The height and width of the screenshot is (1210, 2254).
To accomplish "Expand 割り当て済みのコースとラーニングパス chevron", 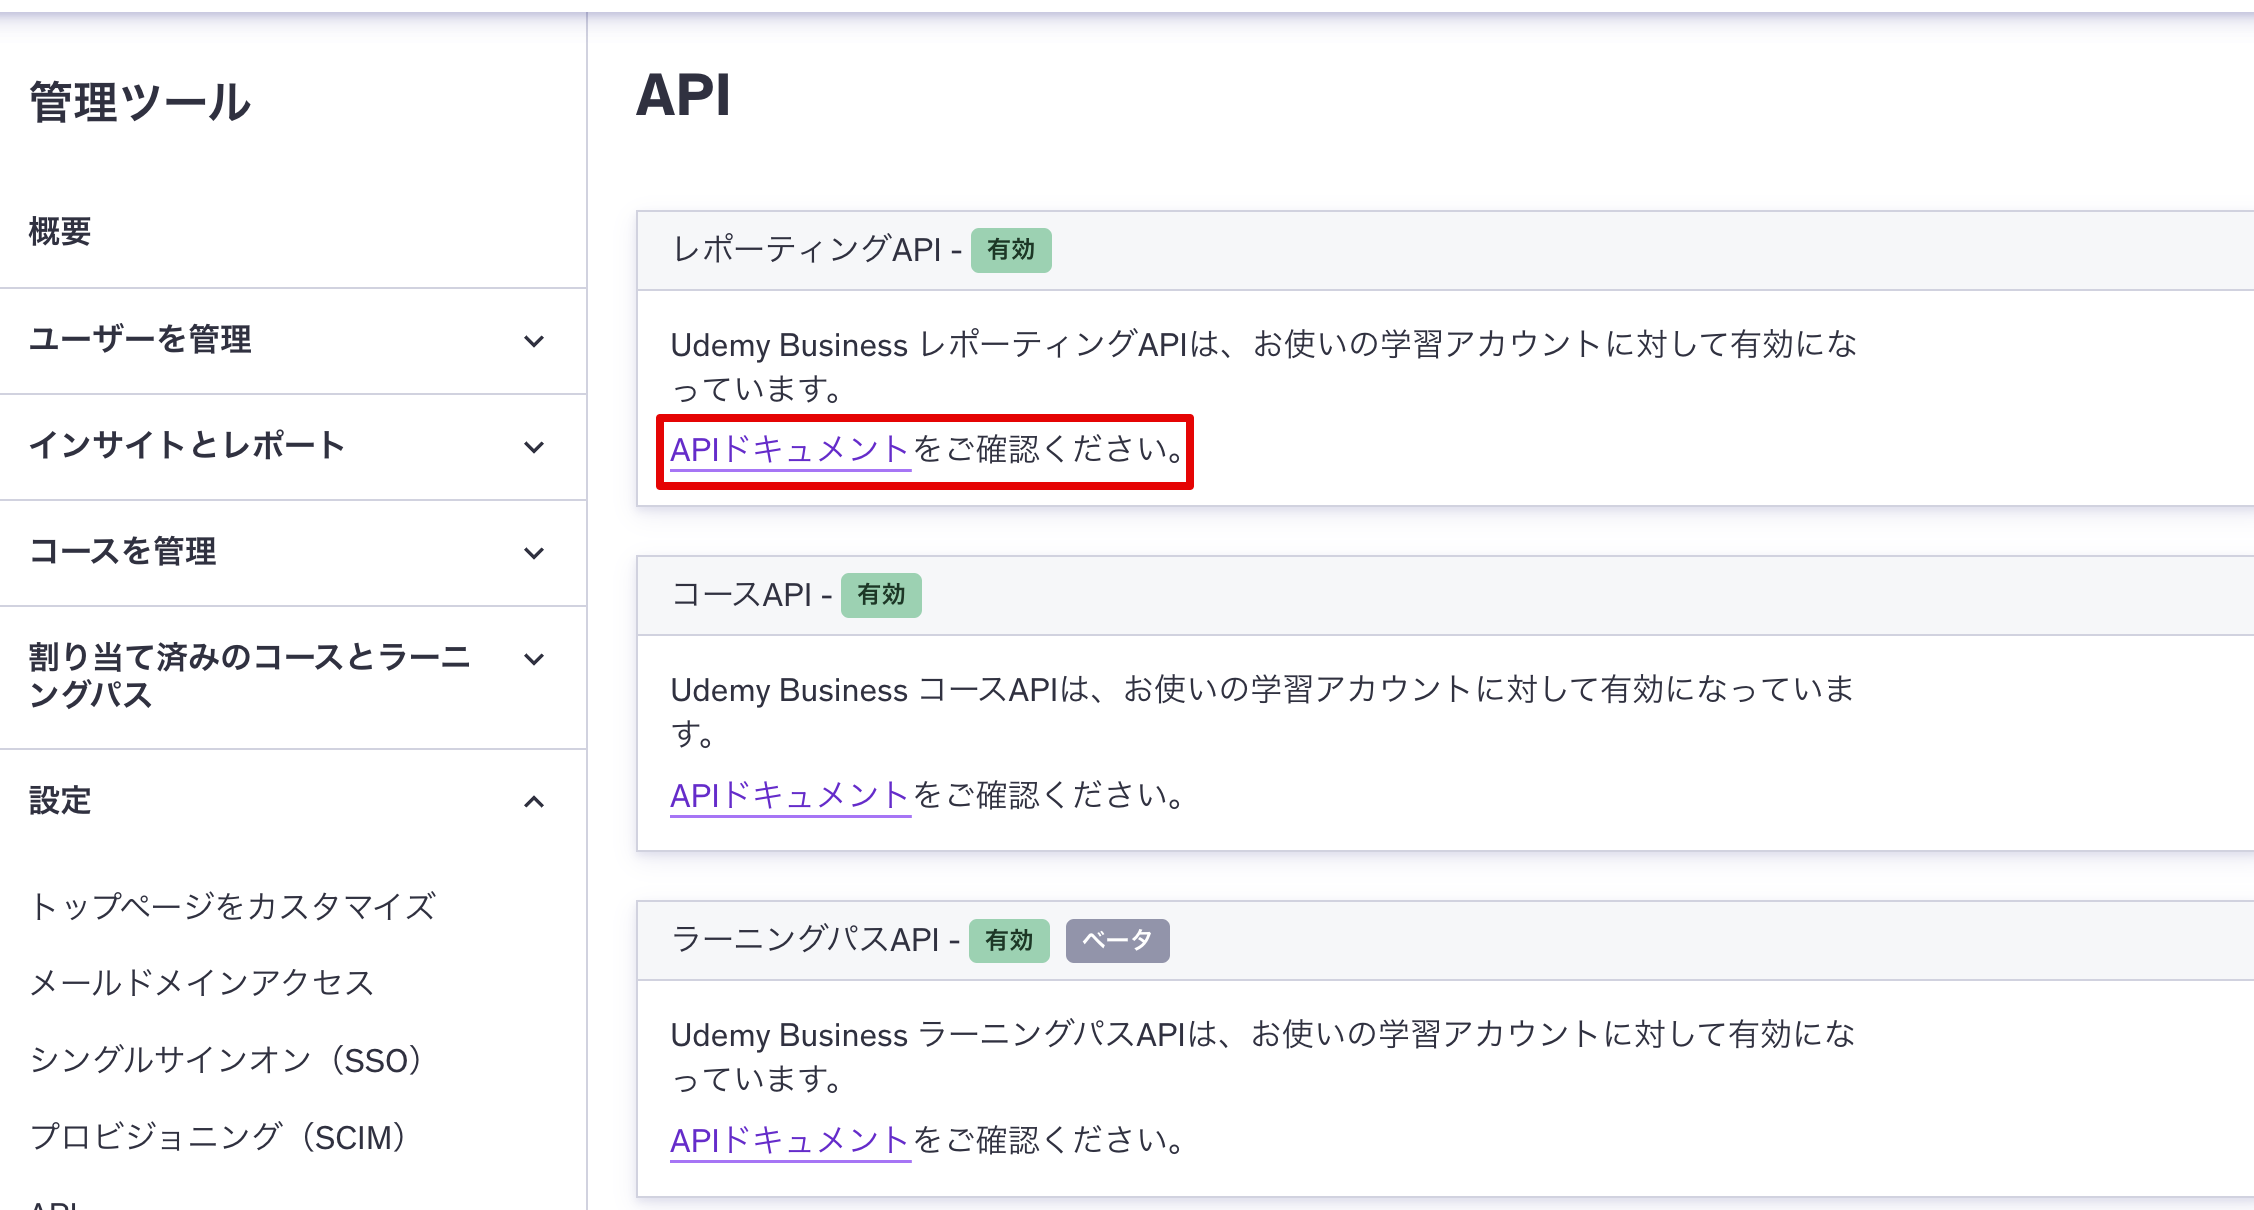I will pyautogui.click(x=534, y=659).
